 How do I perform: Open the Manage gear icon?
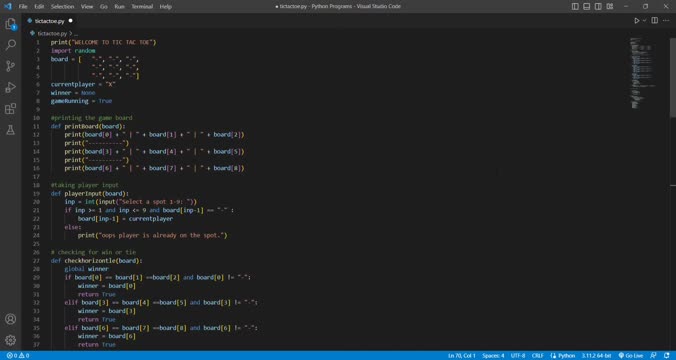(10, 340)
